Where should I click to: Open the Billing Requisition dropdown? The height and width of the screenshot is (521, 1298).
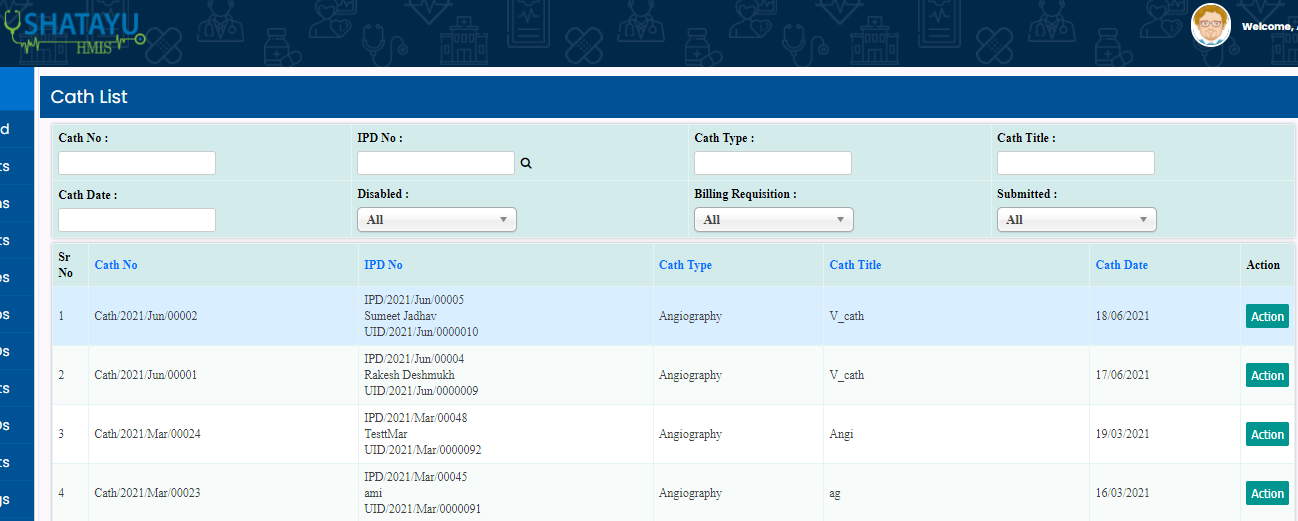(x=773, y=220)
